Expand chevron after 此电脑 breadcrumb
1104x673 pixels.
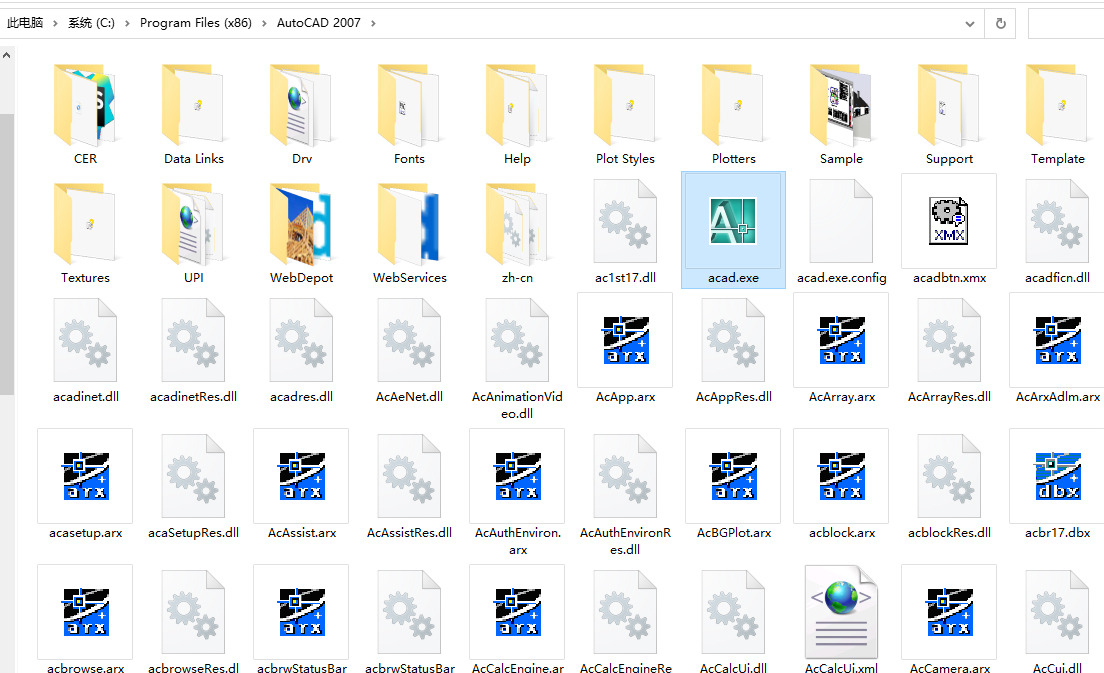tap(55, 23)
